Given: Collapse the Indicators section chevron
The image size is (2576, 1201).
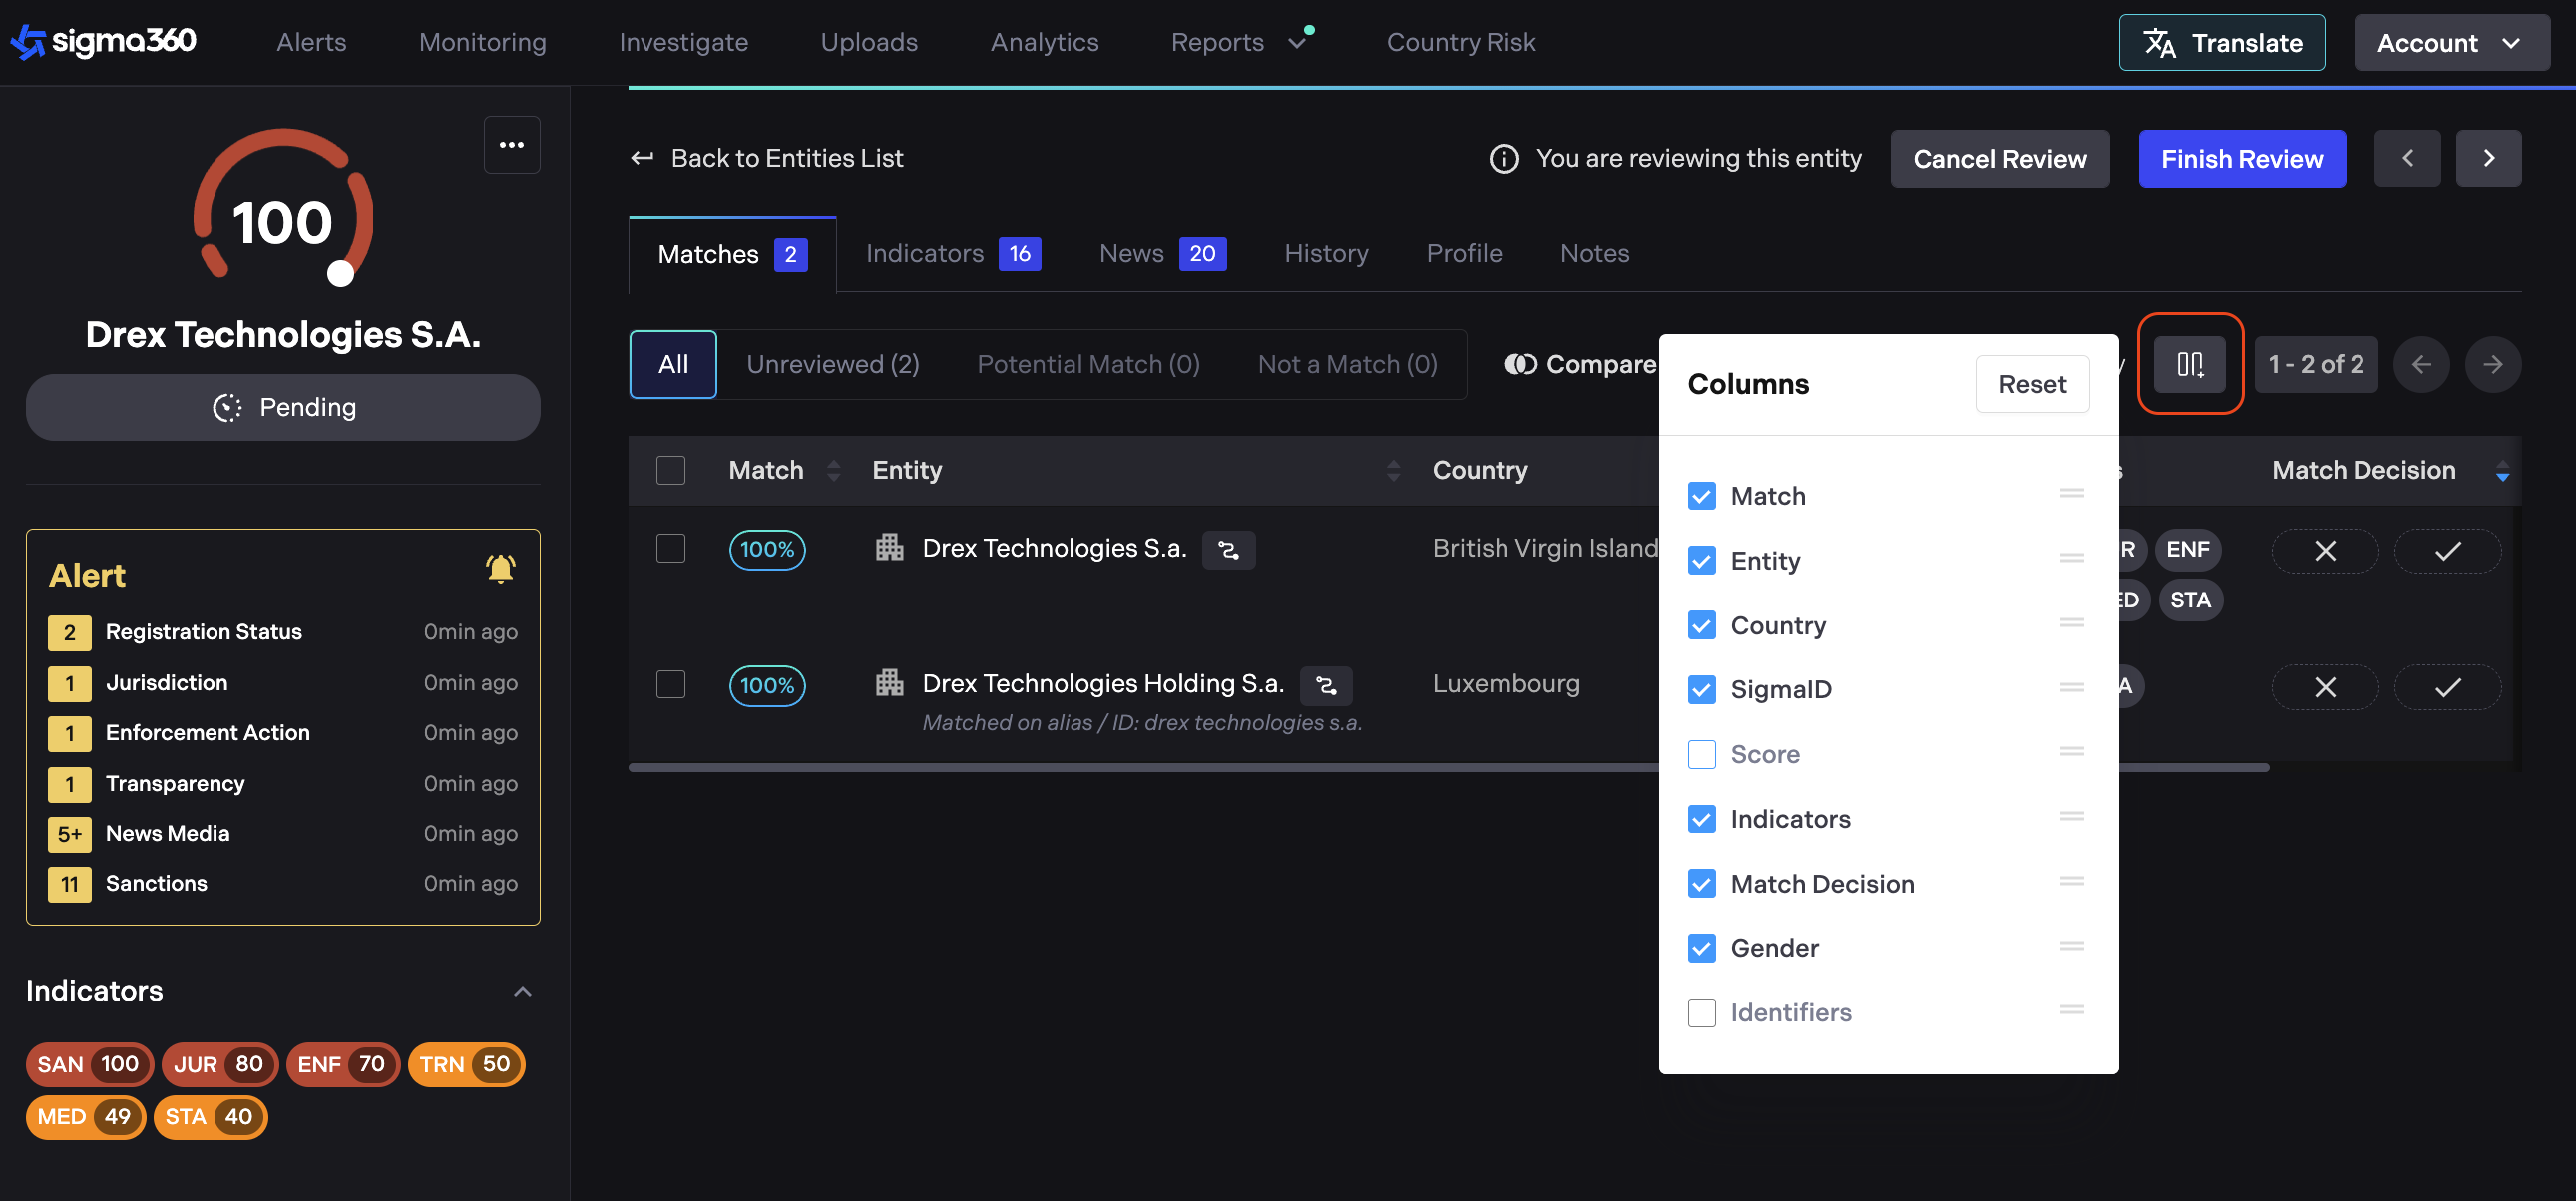Looking at the screenshot, I should (x=522, y=991).
